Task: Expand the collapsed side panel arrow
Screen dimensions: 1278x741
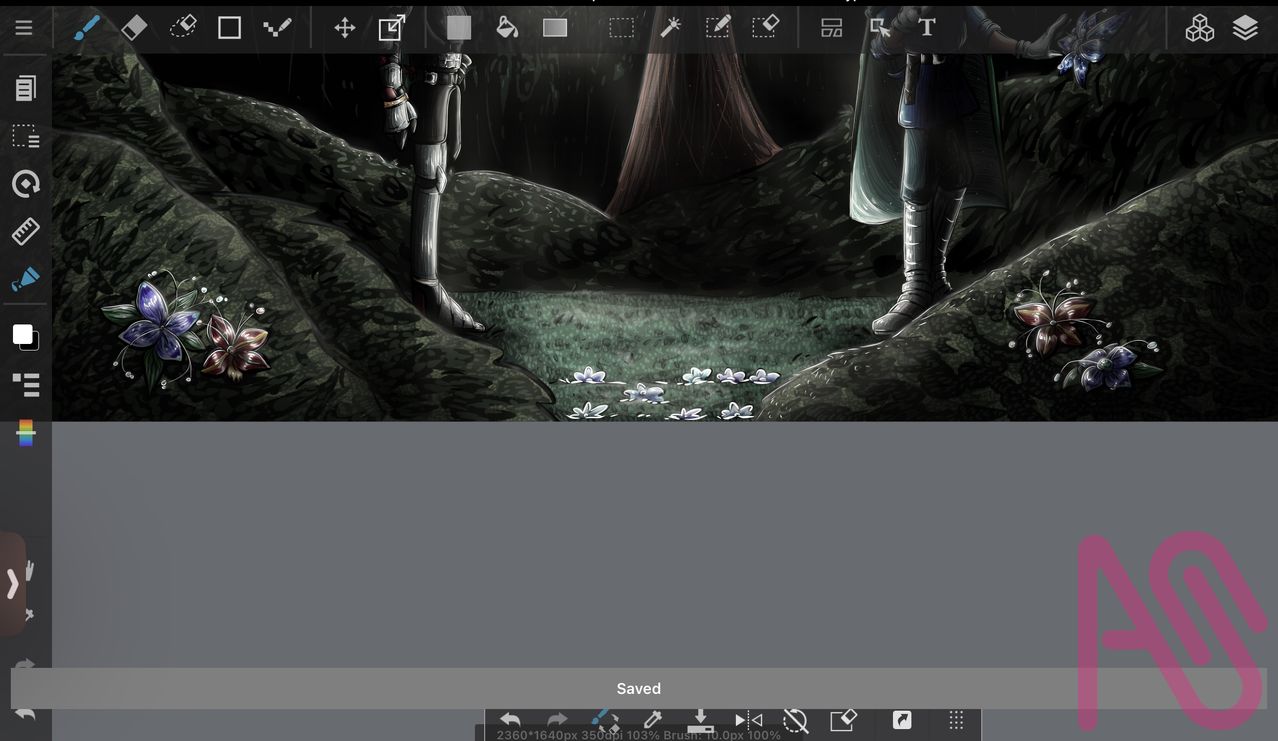Action: click(13, 584)
